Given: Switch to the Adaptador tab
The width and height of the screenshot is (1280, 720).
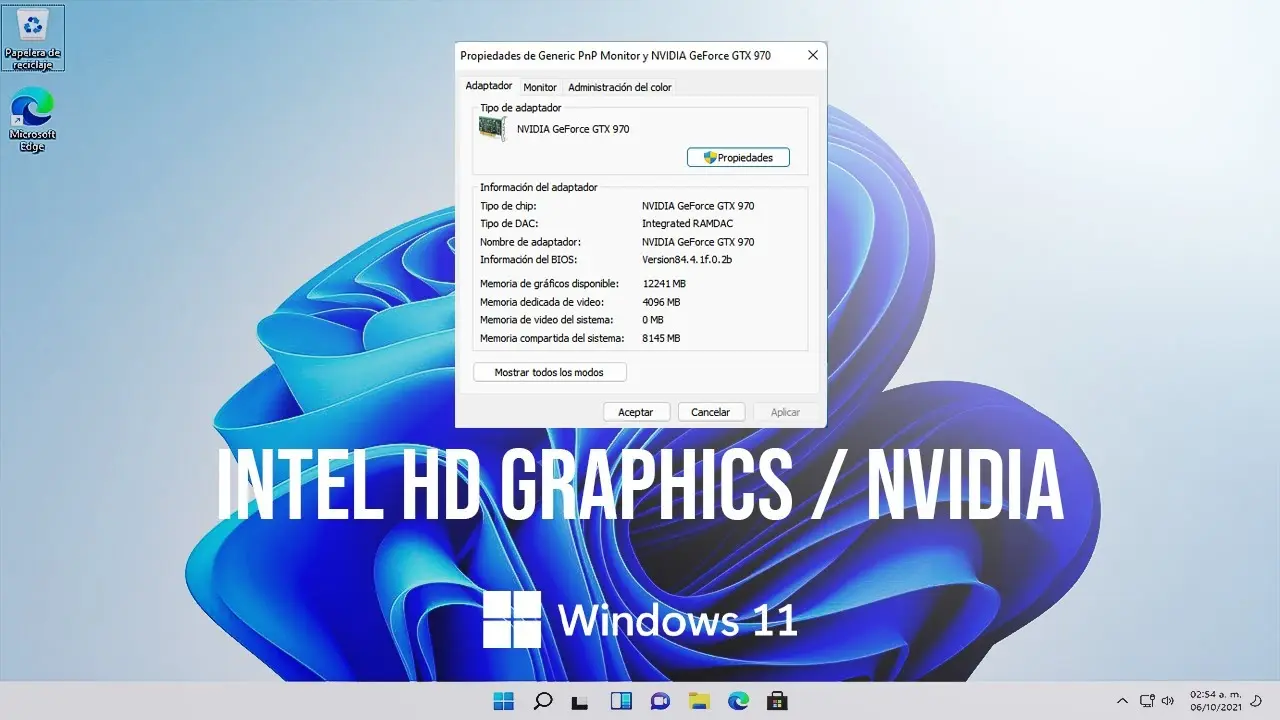Looking at the screenshot, I should 489,86.
